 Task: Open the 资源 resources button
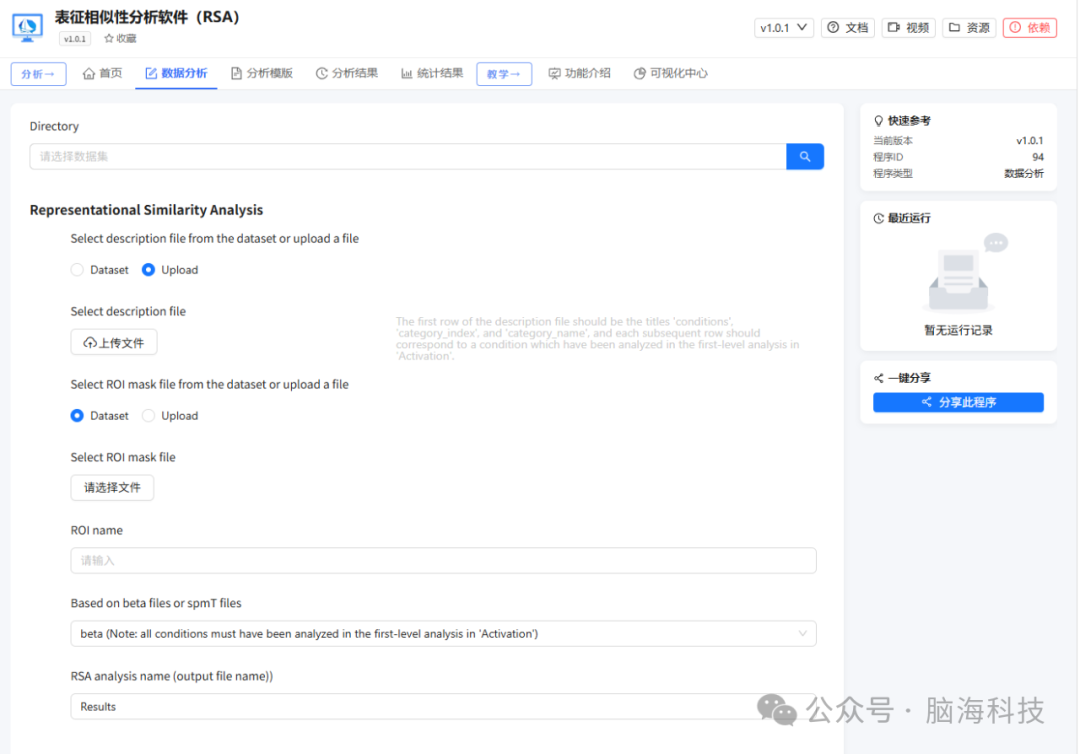coord(969,28)
